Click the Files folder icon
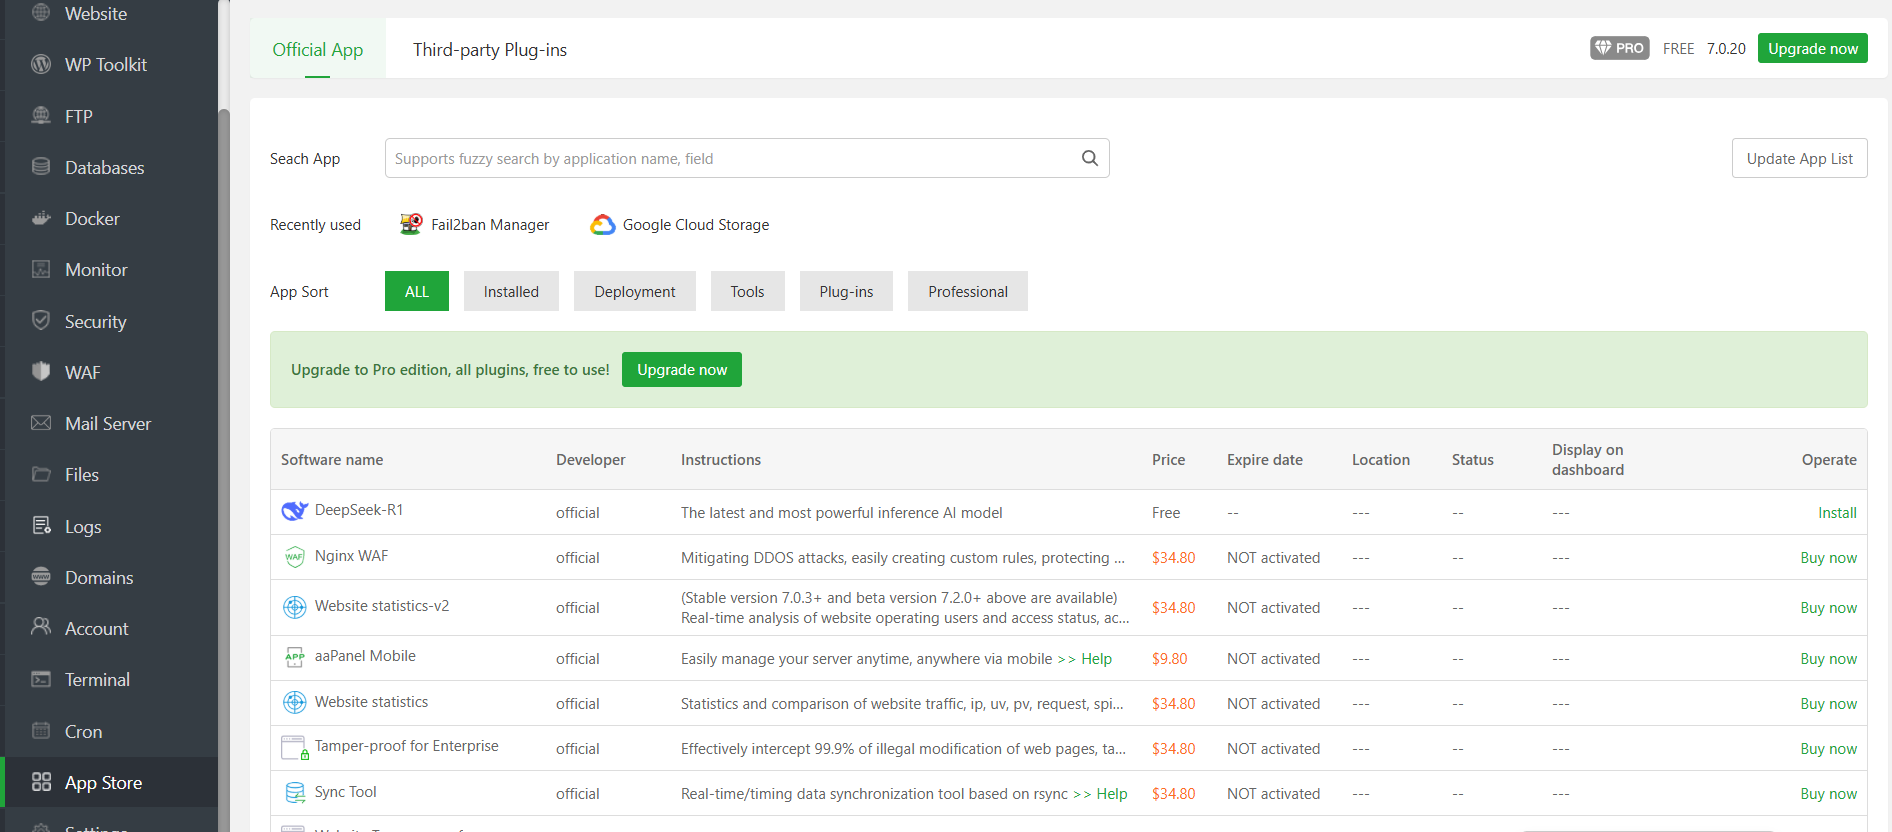The width and height of the screenshot is (1892, 832). 41,474
